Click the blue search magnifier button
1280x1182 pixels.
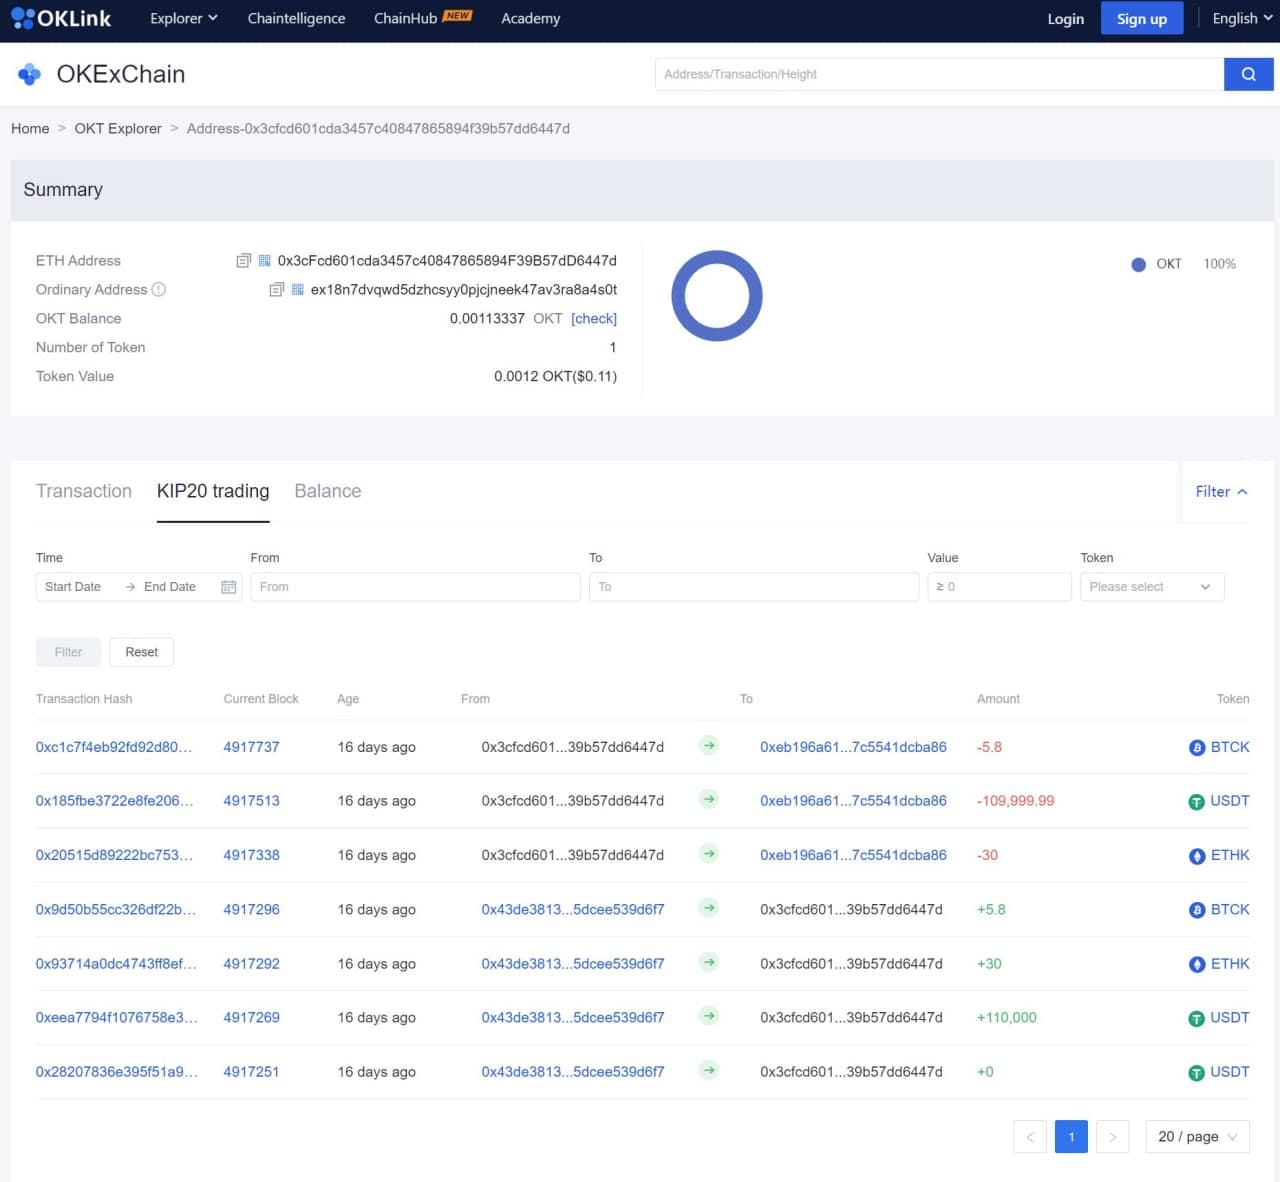point(1248,74)
